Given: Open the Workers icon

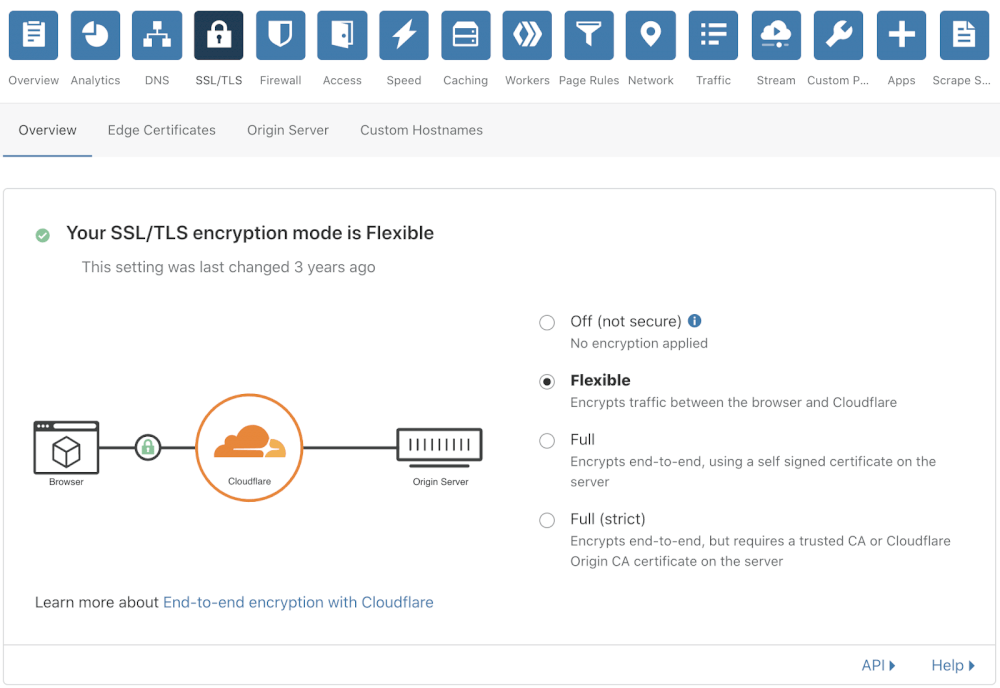Looking at the screenshot, I should tap(527, 36).
